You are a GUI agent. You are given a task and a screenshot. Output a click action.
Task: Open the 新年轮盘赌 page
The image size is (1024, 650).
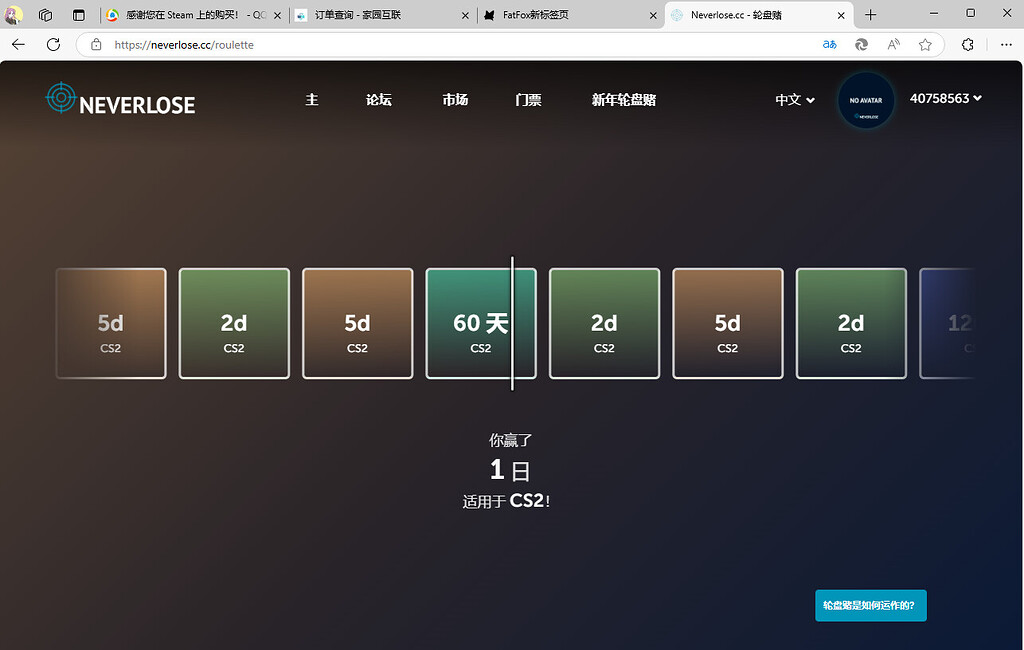[x=623, y=100]
